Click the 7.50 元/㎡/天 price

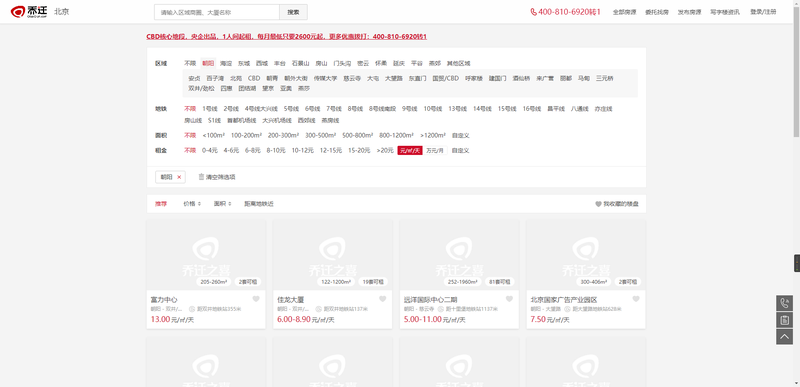pyautogui.click(x=551, y=320)
